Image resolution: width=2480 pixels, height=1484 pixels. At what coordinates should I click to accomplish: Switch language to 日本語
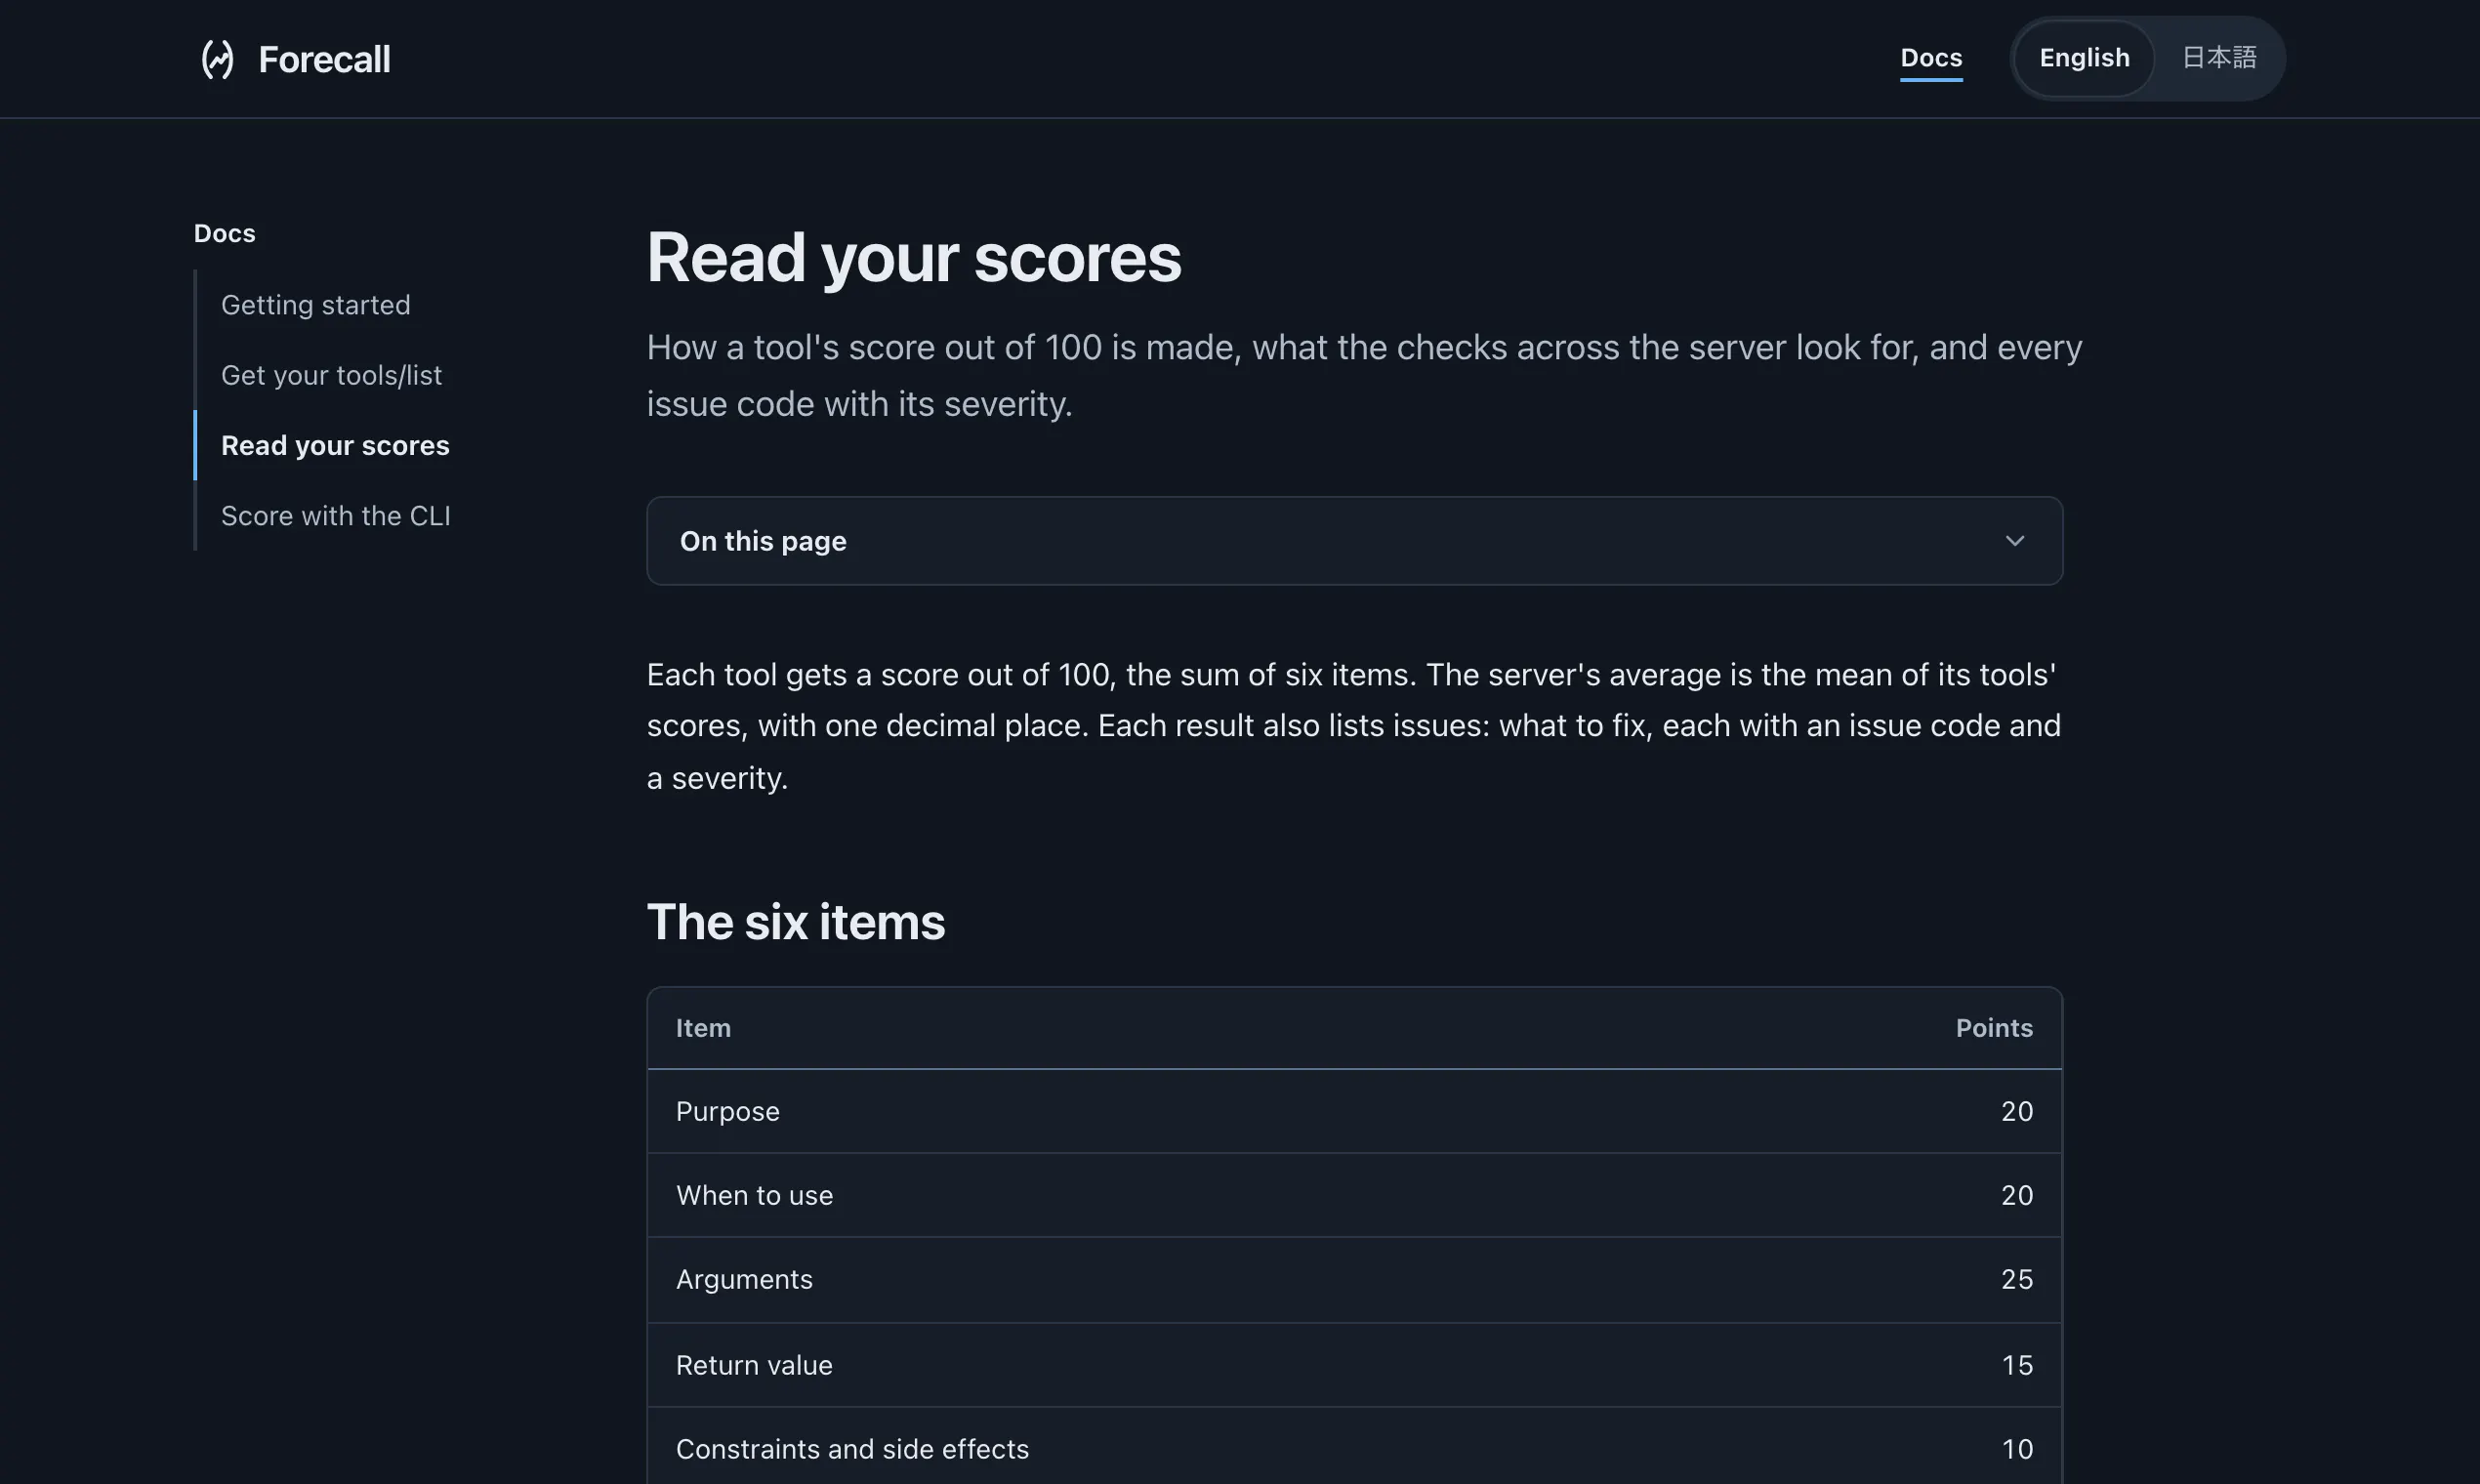point(2218,58)
